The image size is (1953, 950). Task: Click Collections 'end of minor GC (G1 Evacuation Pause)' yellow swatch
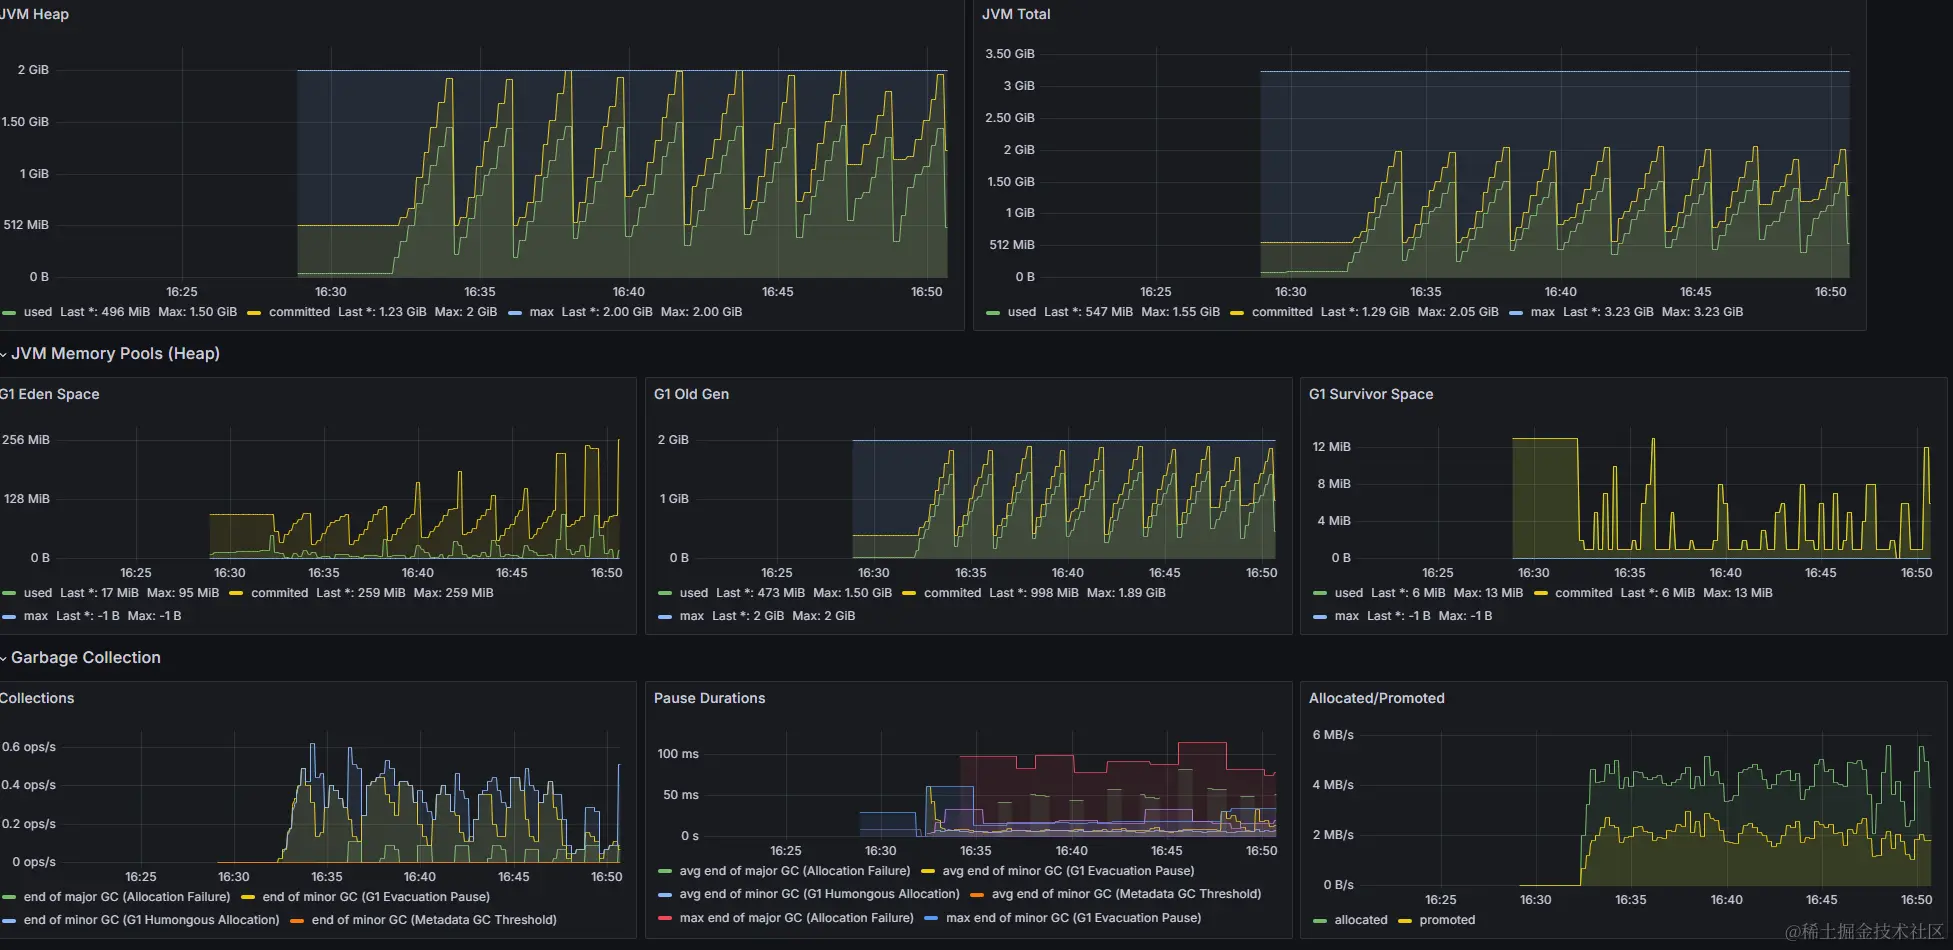click(248, 898)
